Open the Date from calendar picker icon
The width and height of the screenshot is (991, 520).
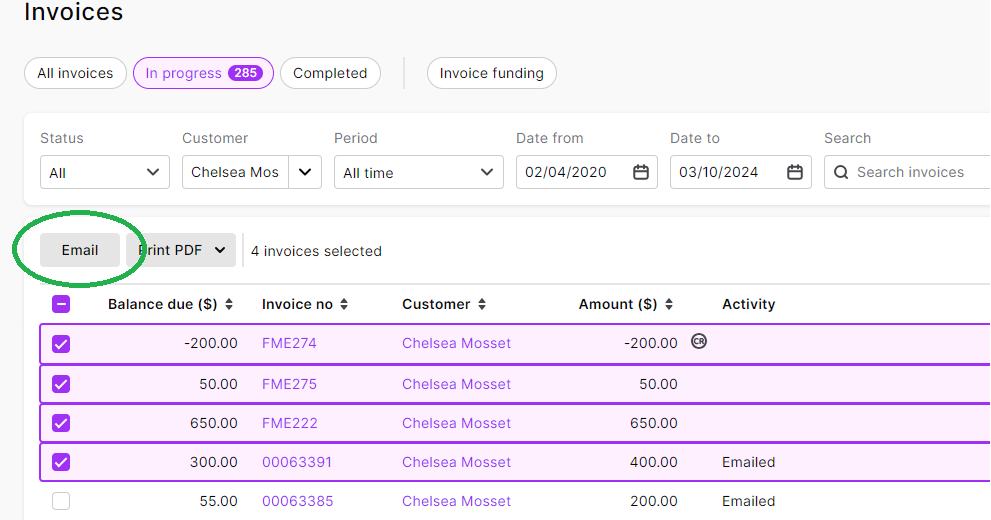[x=641, y=172]
